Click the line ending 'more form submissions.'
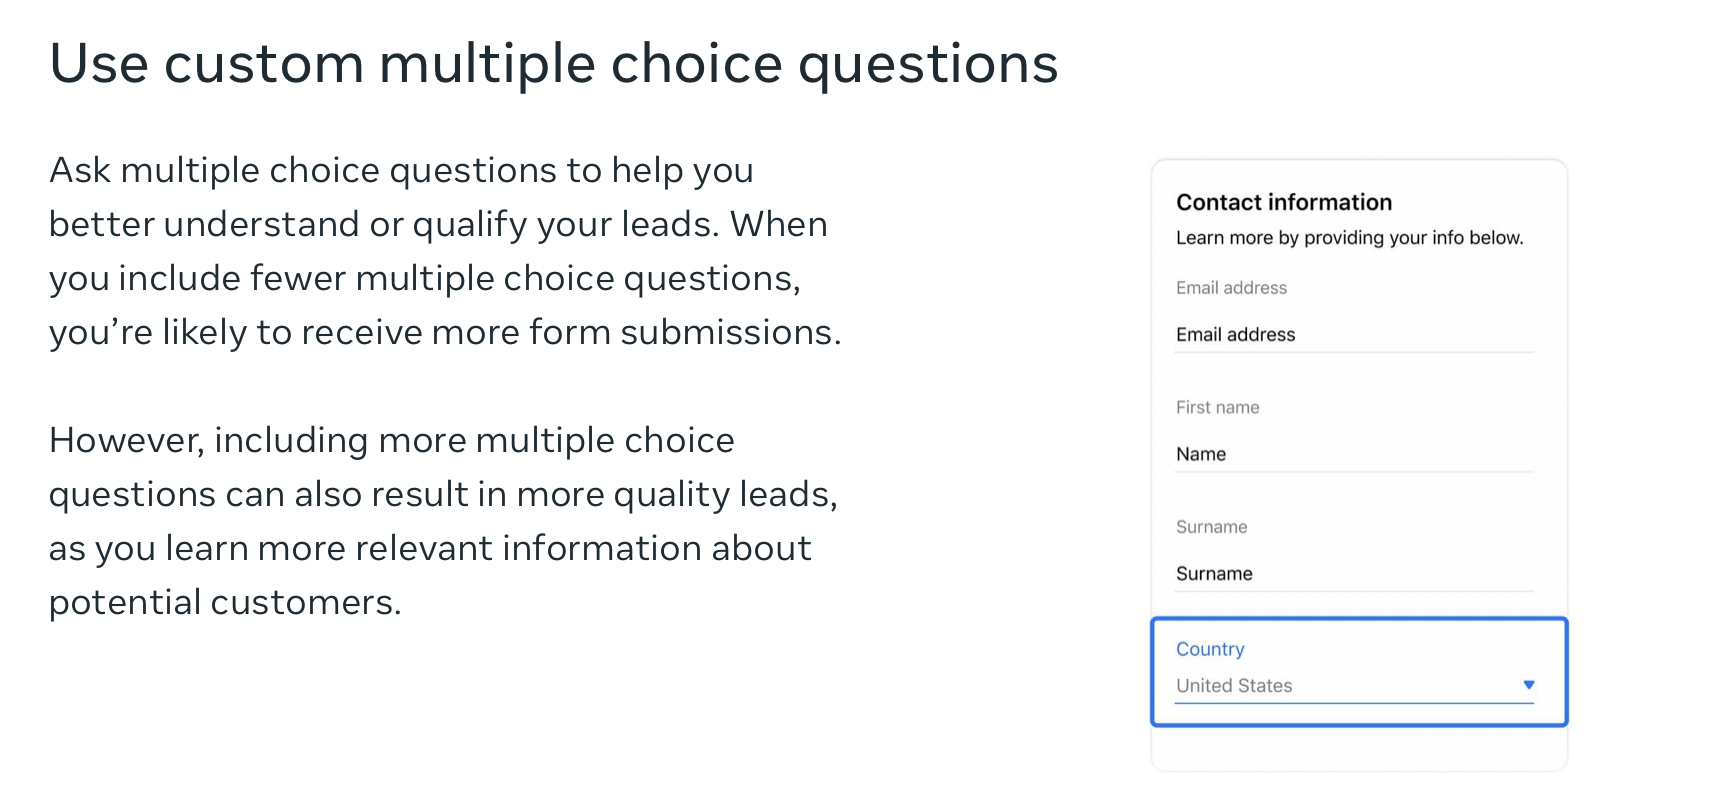 tap(445, 333)
